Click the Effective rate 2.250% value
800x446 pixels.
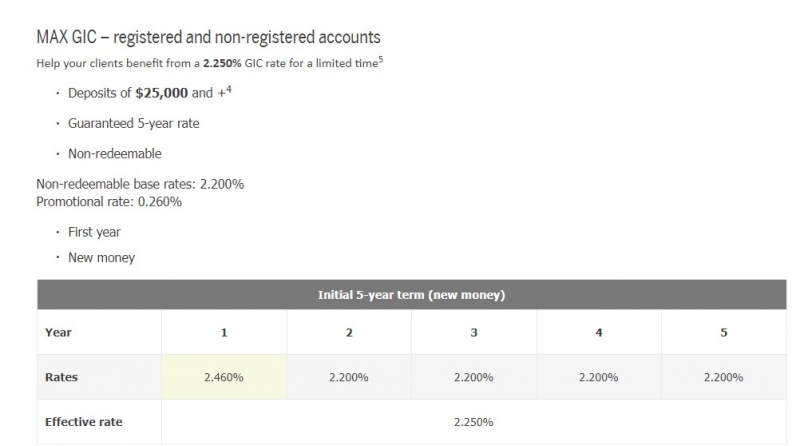[x=474, y=422]
